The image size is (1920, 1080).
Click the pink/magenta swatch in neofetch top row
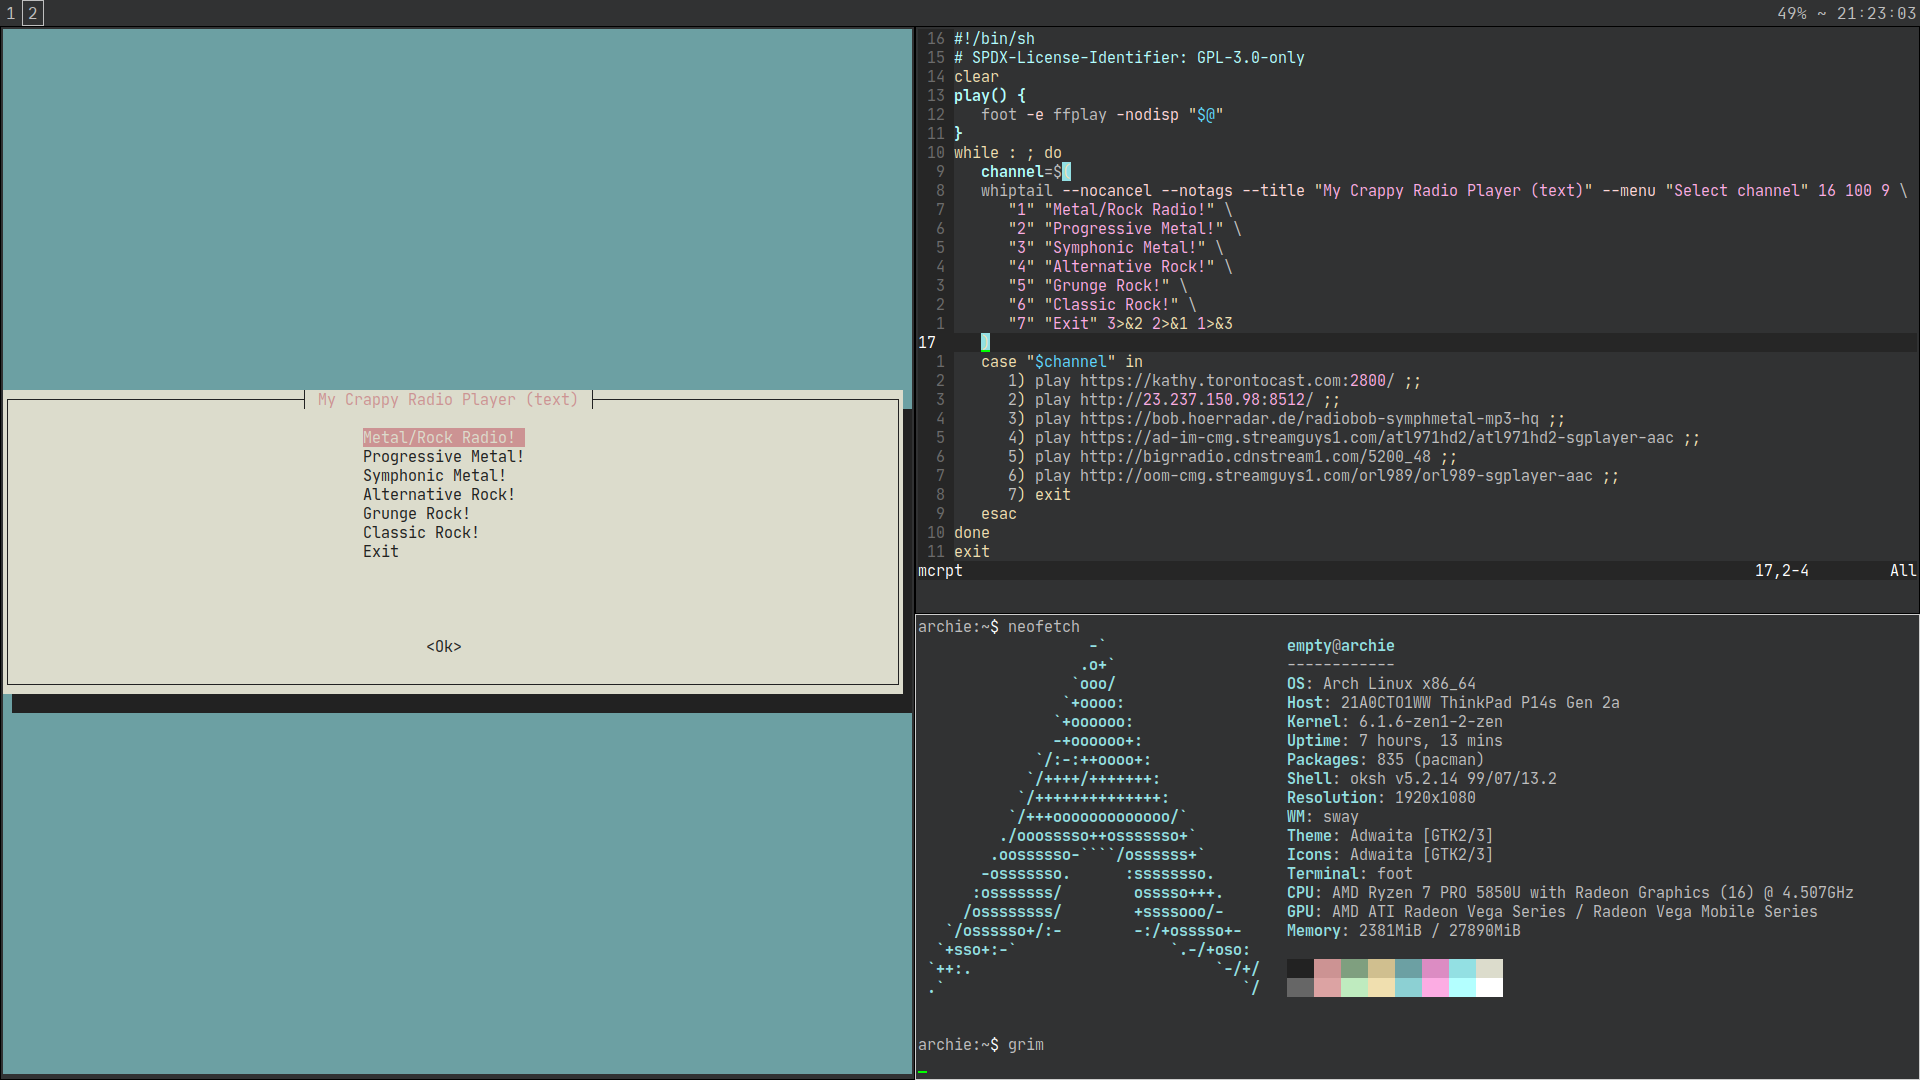(1435, 968)
